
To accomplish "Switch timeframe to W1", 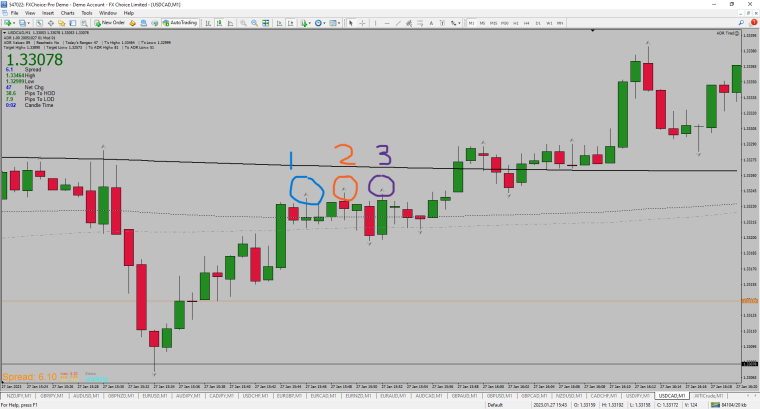I will pyautogui.click(x=549, y=23).
